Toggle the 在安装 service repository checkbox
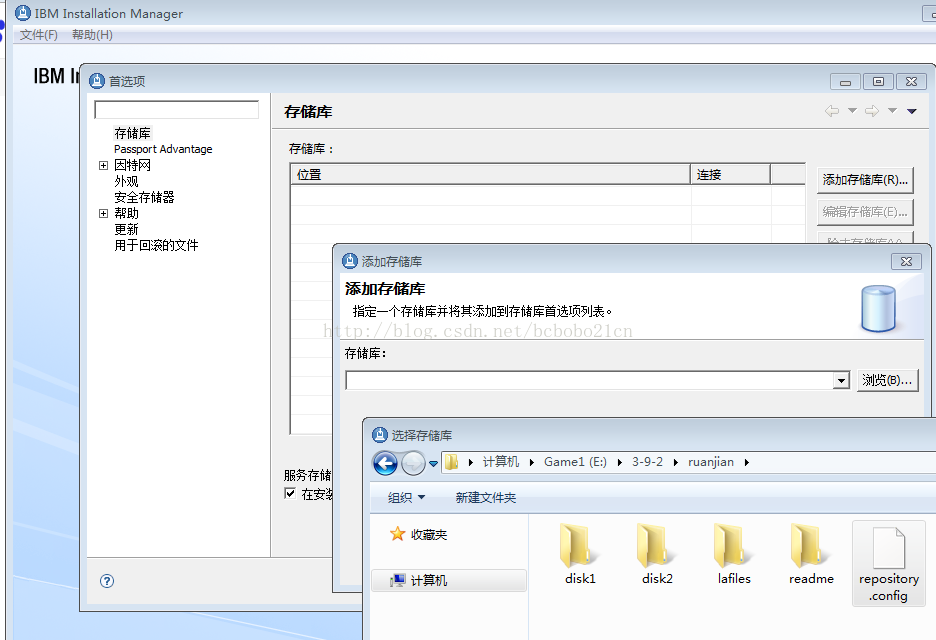This screenshot has width=936, height=640. tap(290, 493)
